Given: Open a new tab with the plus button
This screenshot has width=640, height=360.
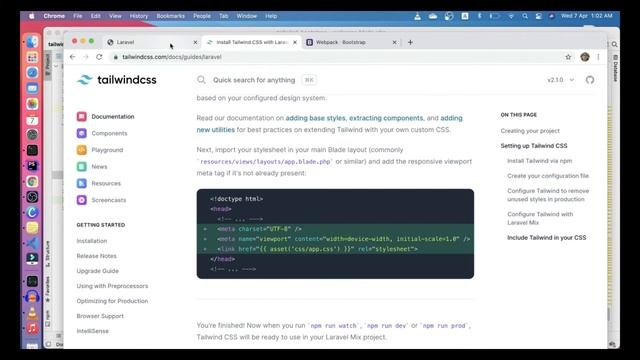Looking at the screenshot, I should point(410,42).
